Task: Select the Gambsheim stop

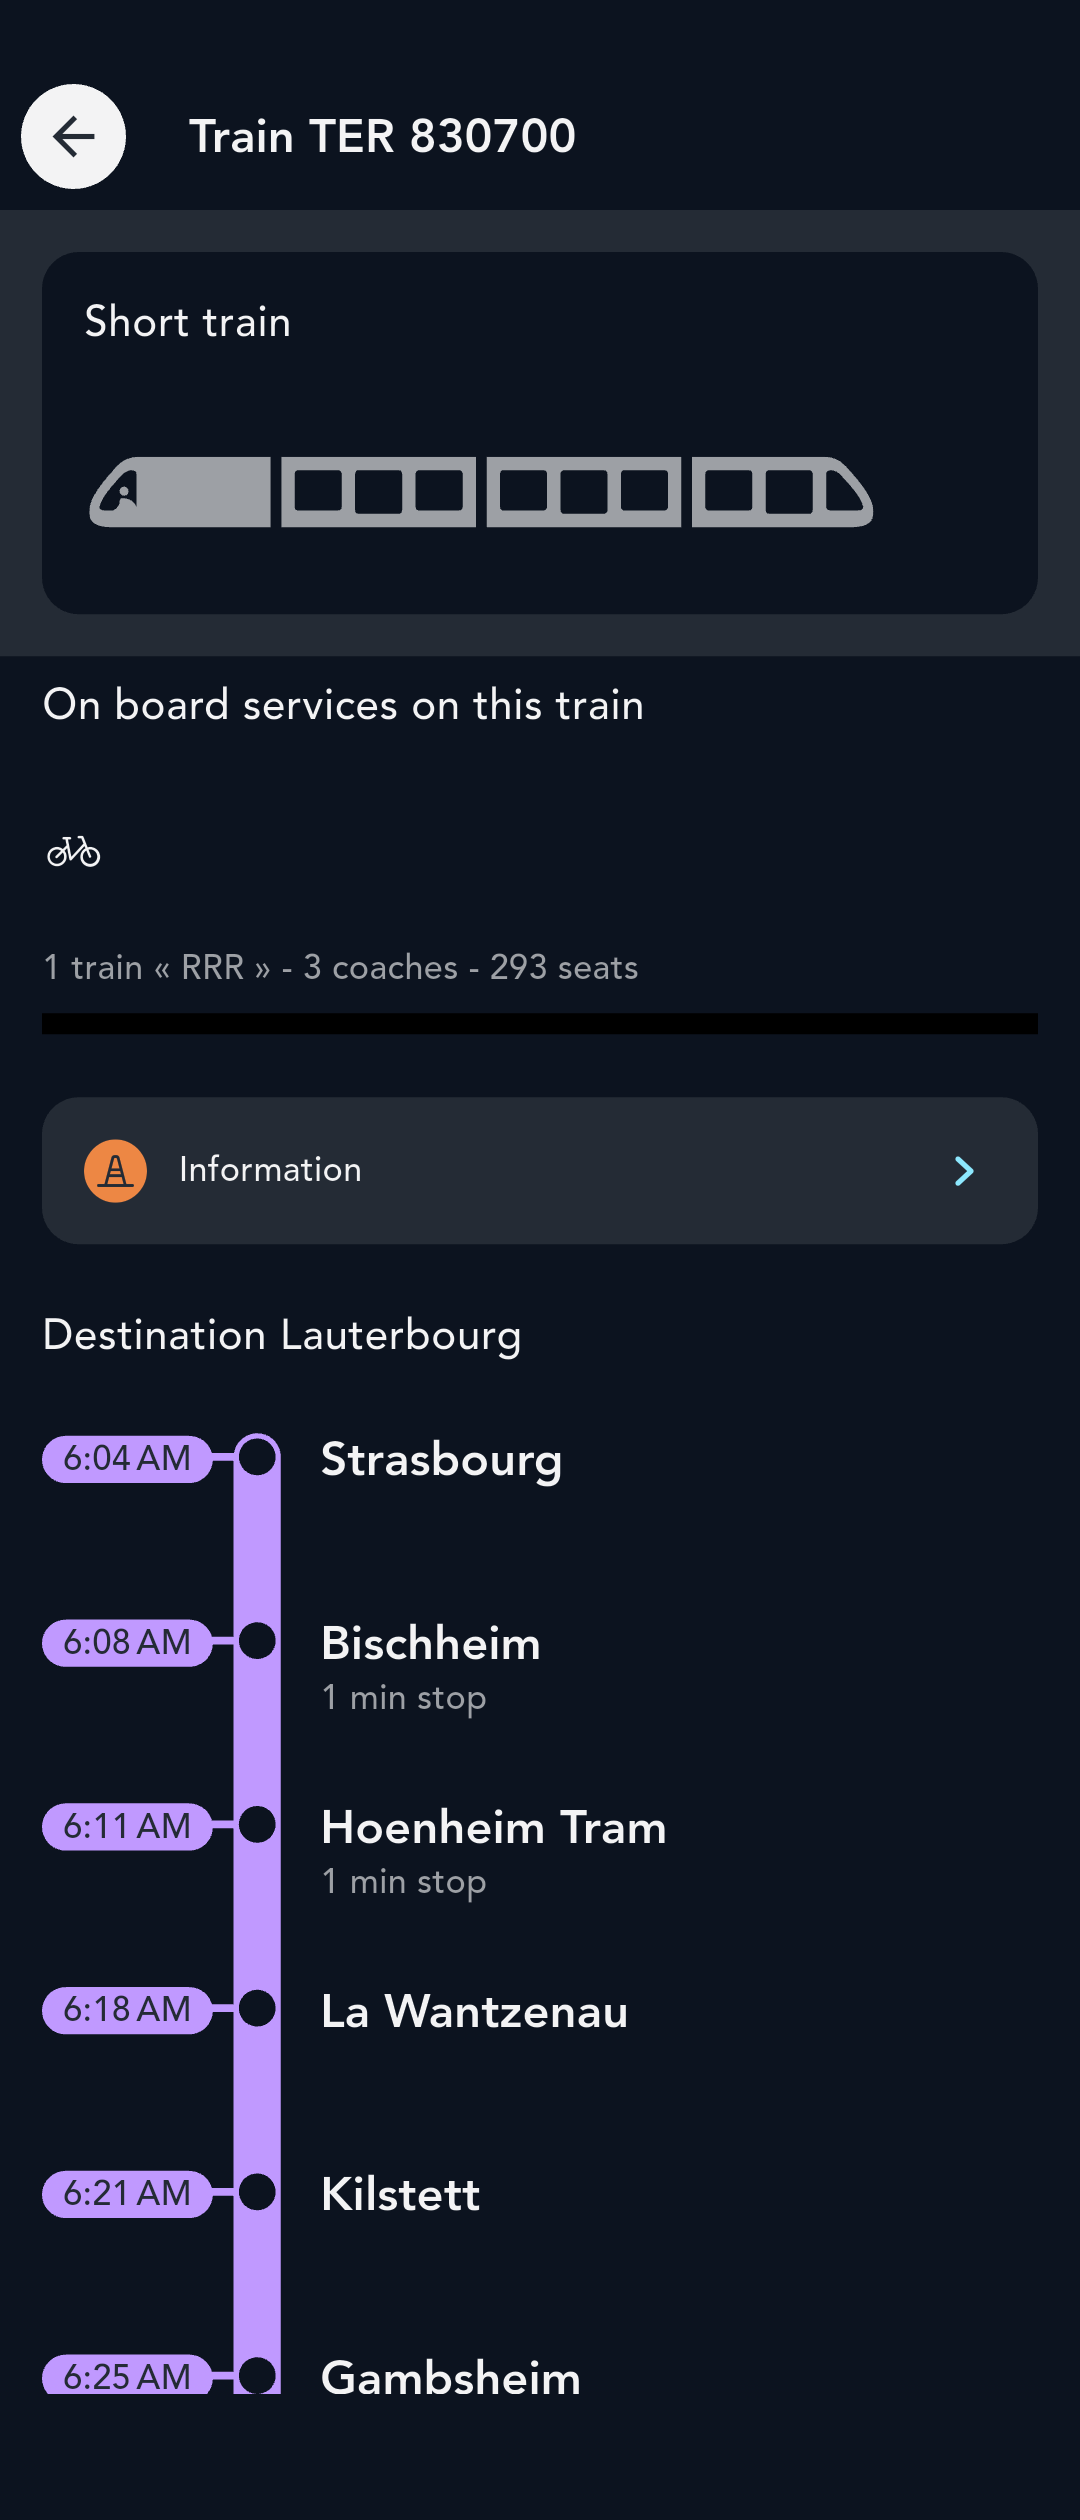Action: (x=450, y=2378)
